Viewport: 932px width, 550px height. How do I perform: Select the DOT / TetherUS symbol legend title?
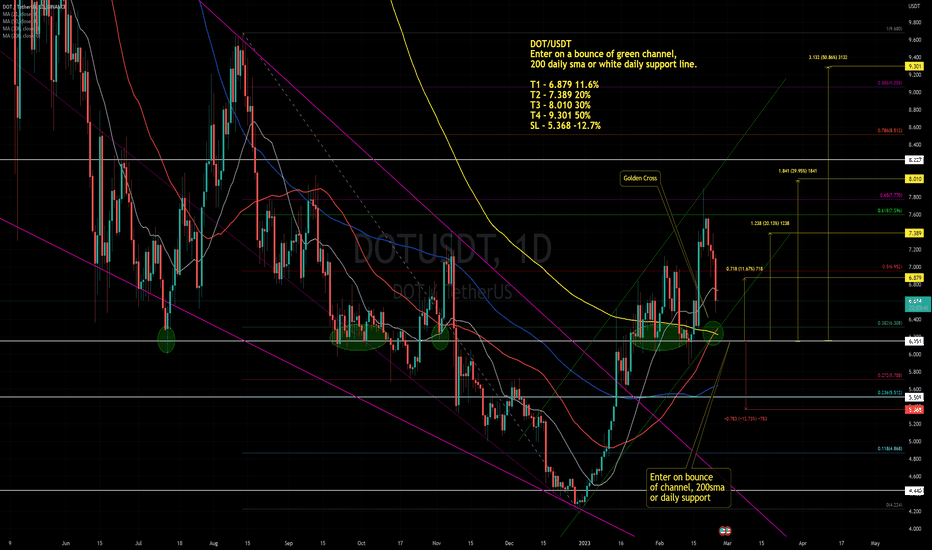click(34, 7)
